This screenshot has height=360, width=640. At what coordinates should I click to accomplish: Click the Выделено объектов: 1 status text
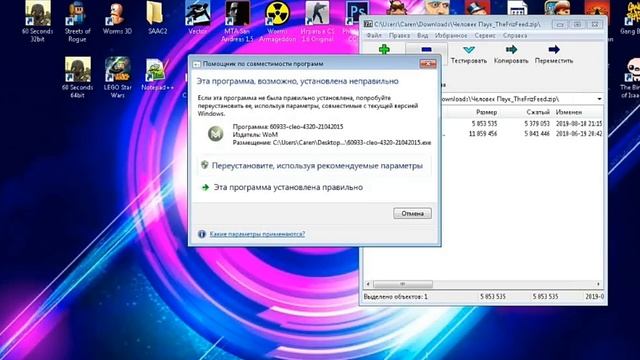coord(396,297)
